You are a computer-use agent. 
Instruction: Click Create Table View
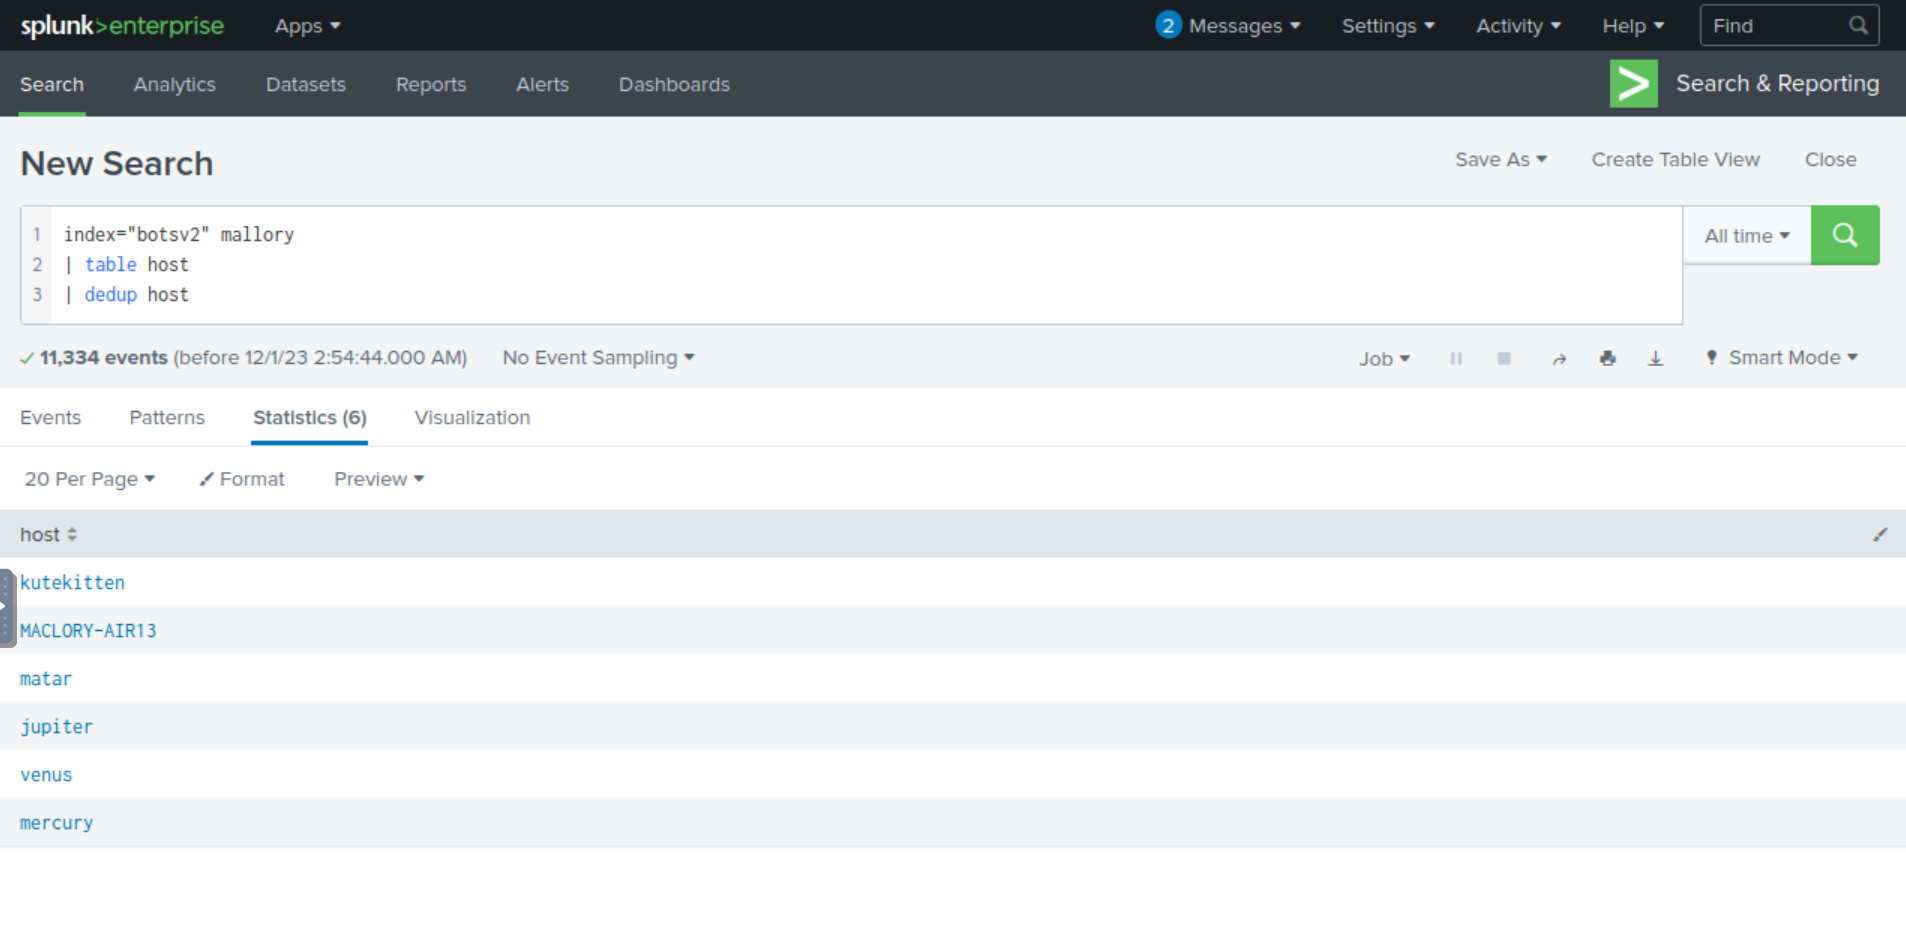(x=1676, y=160)
